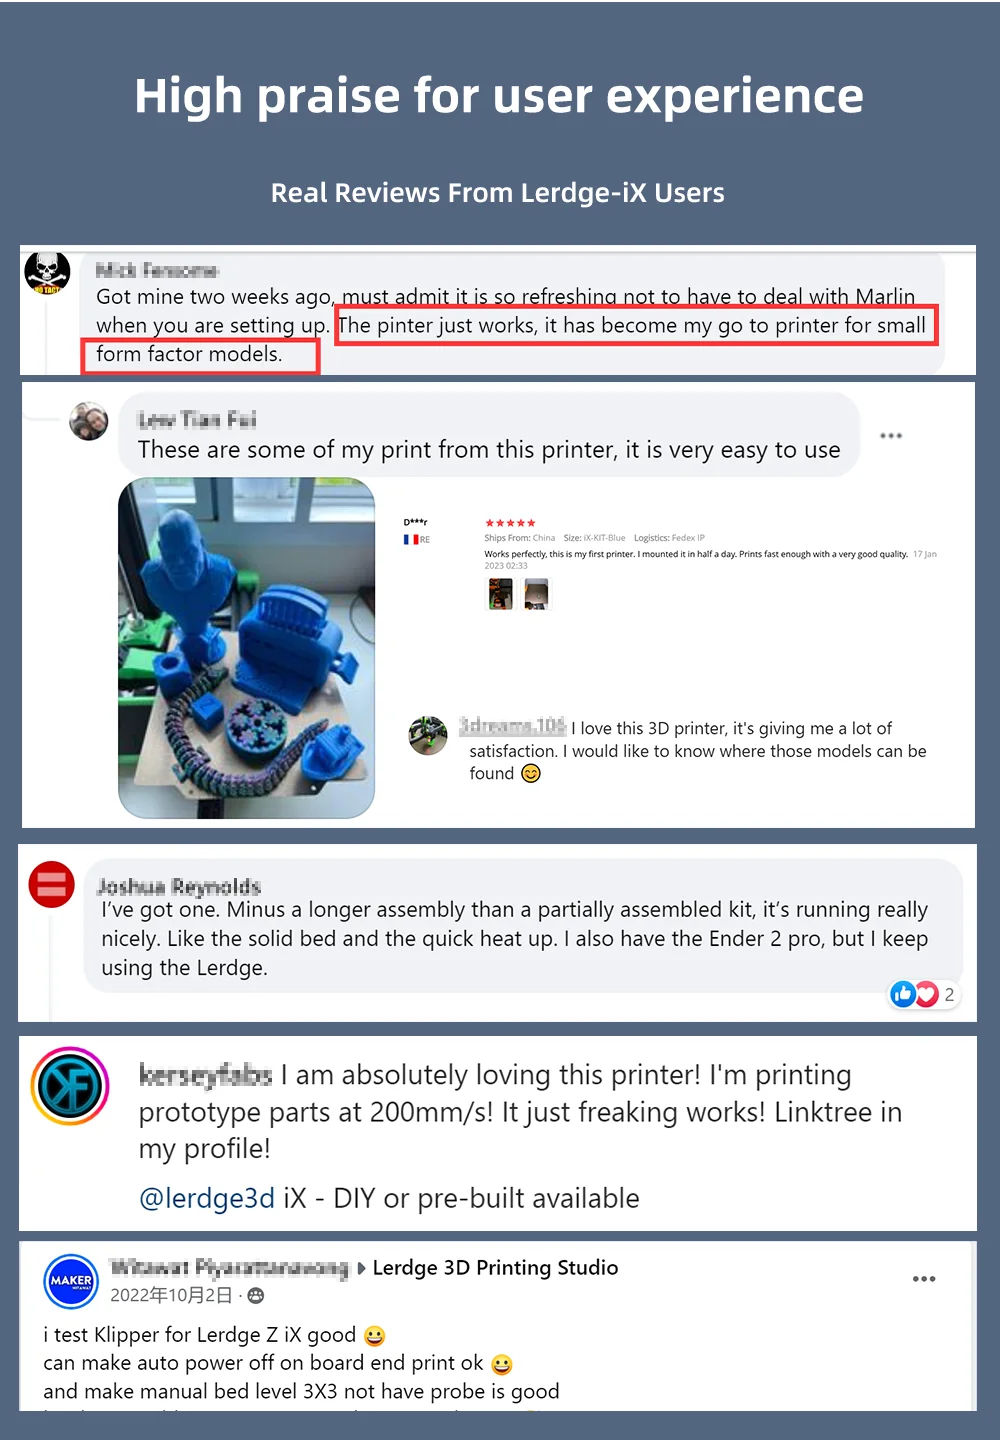Click the five red star rating
The height and width of the screenshot is (1440, 1000).
click(510, 523)
